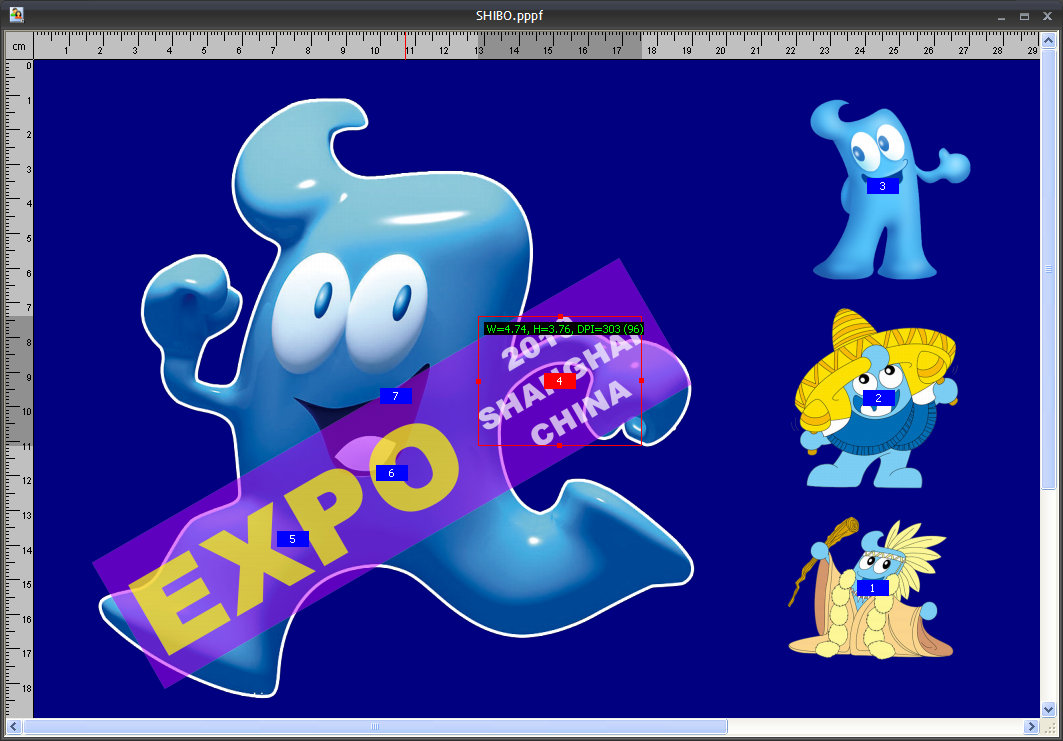Image resolution: width=1063 pixels, height=741 pixels.
Task: Click the feathered headdress mascot image
Action: click(x=871, y=588)
